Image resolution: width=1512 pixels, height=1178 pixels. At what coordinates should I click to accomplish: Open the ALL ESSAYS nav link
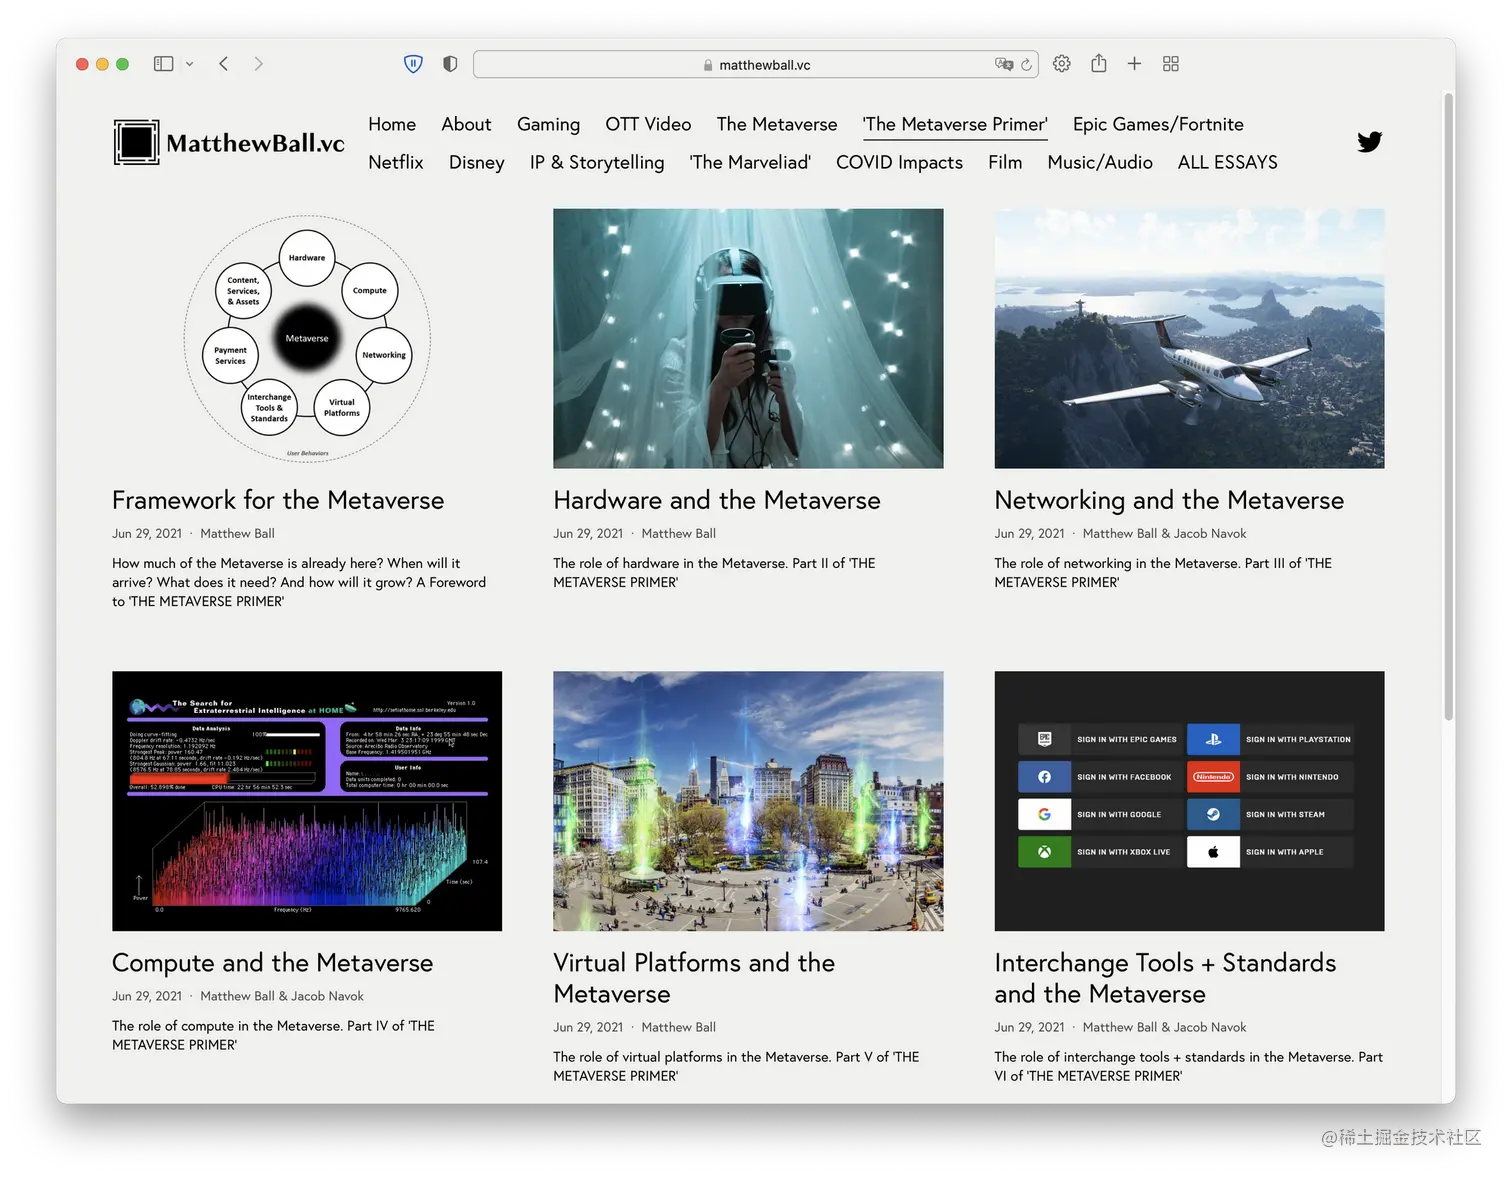tap(1227, 162)
